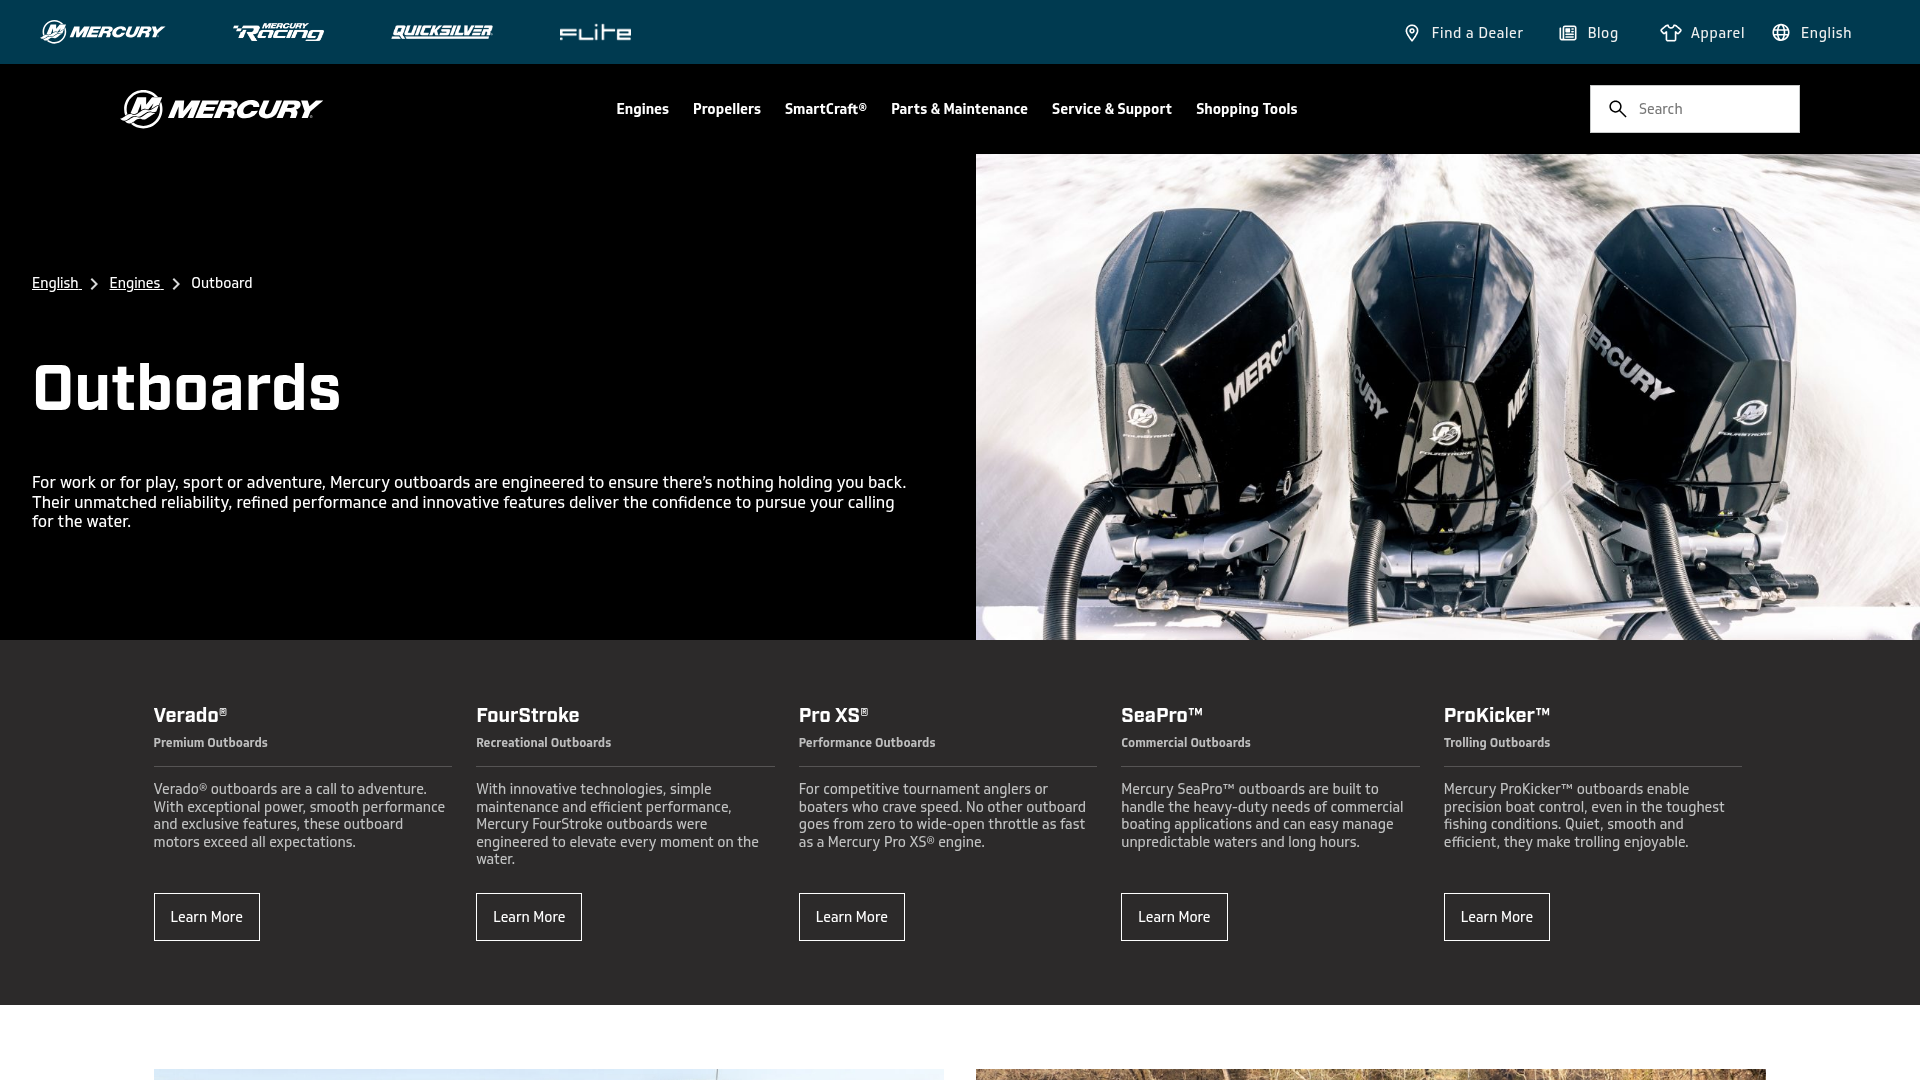Click the triple outboard engines hero image
This screenshot has height=1080, width=1920.
[1448, 397]
